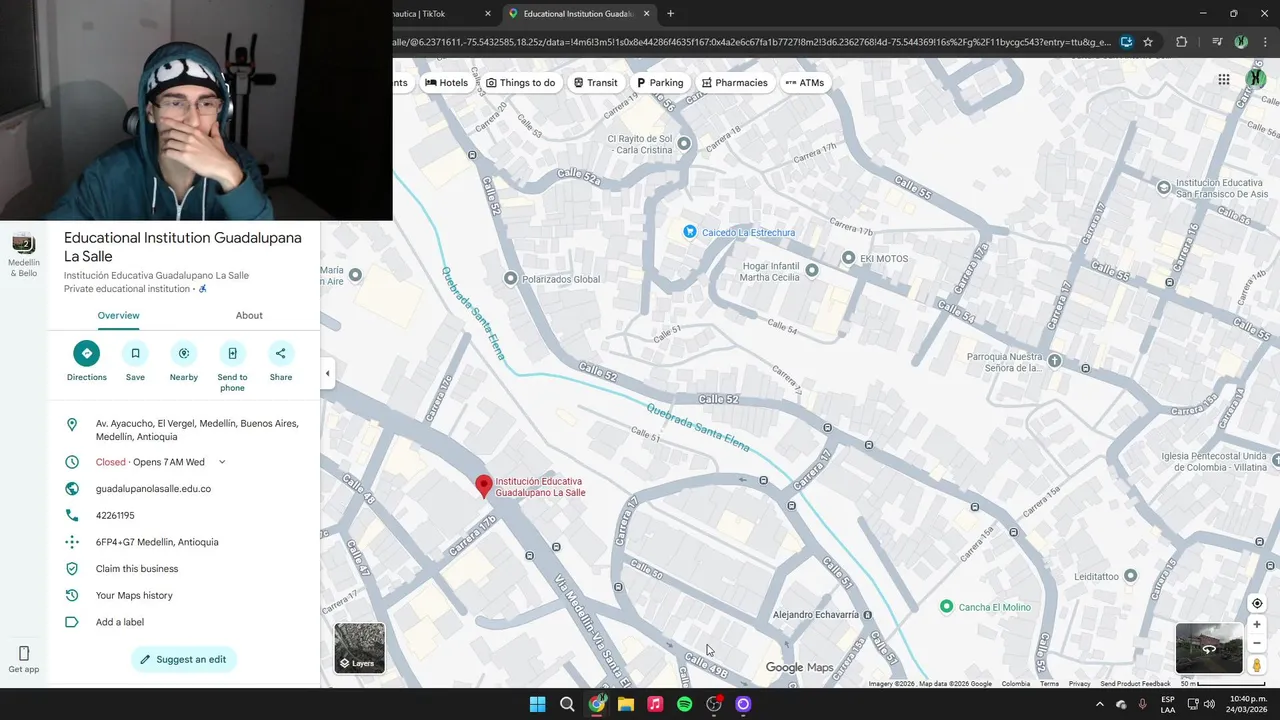
Task: Click the Hogar Infantil Martha Cecilia marker
Action: click(812, 270)
